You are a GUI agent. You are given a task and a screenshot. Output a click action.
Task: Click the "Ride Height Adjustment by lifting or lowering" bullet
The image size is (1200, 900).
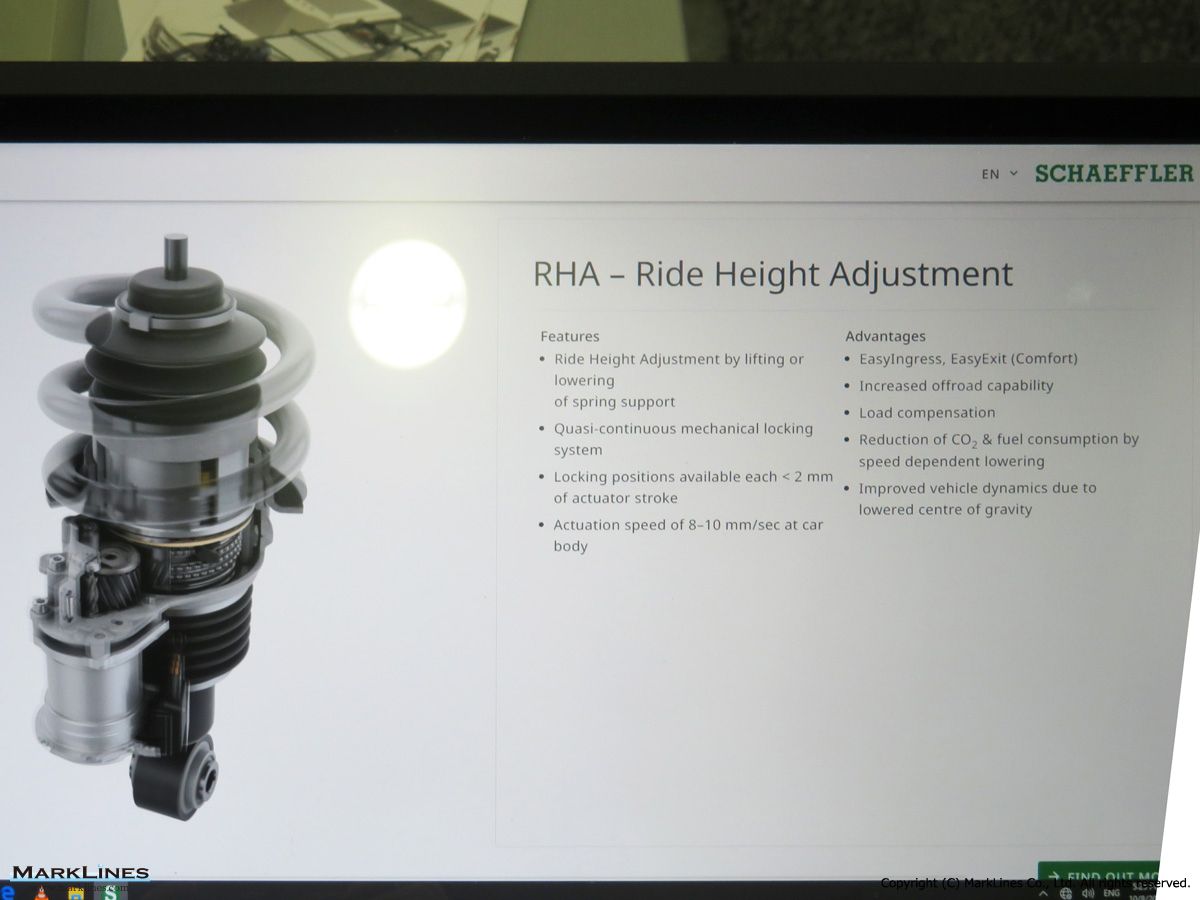[679, 380]
